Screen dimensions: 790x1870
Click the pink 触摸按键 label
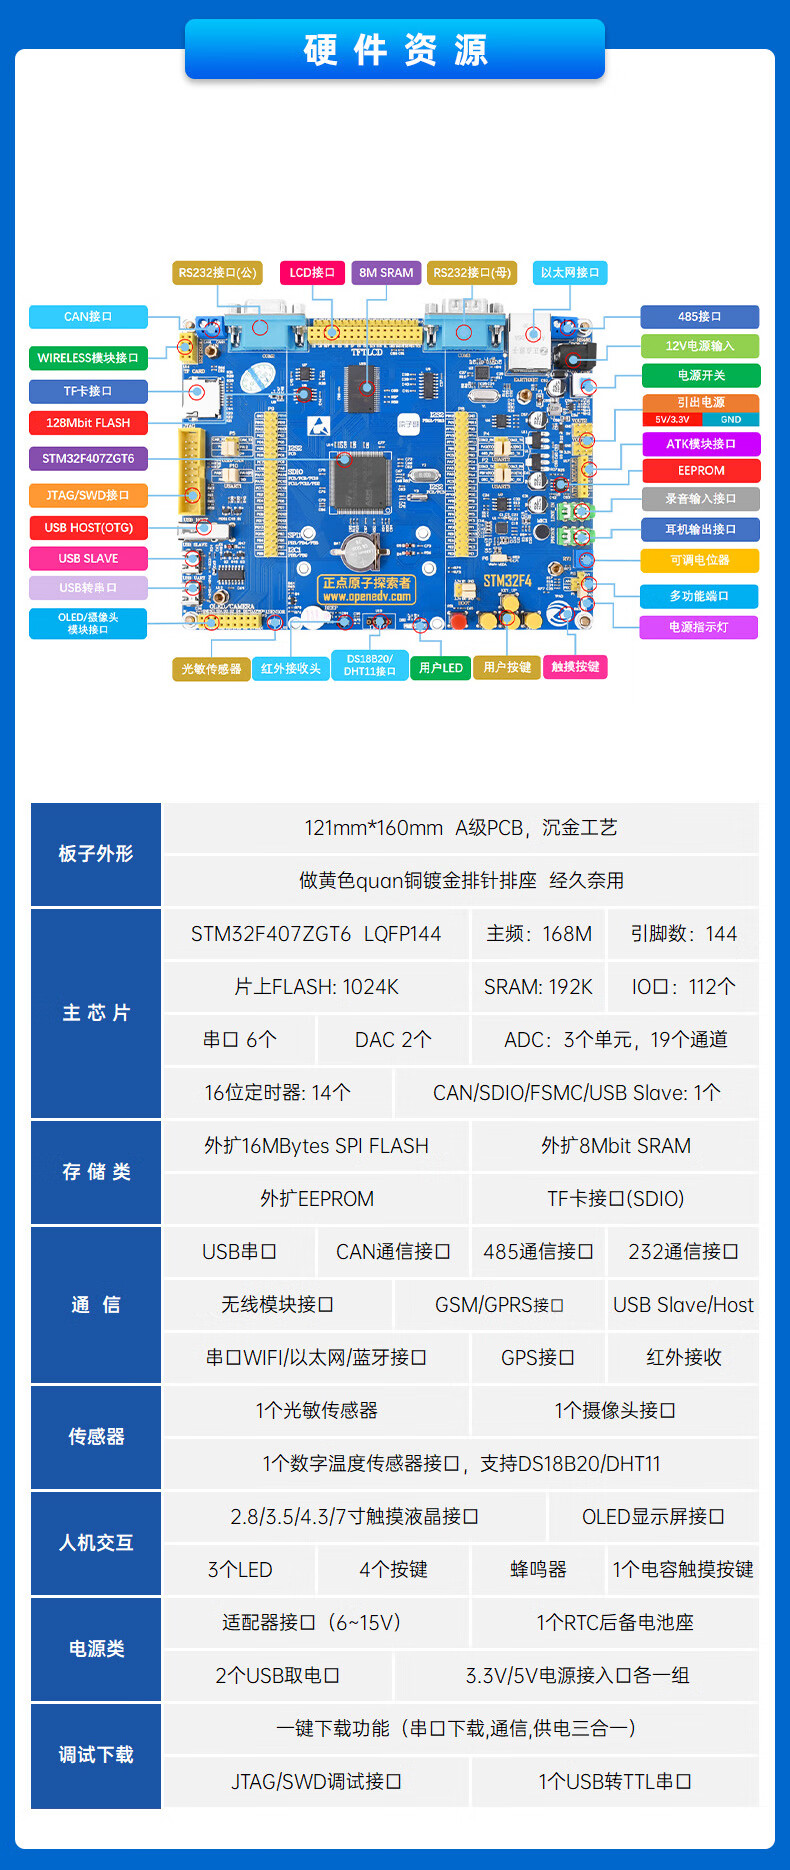(575, 667)
